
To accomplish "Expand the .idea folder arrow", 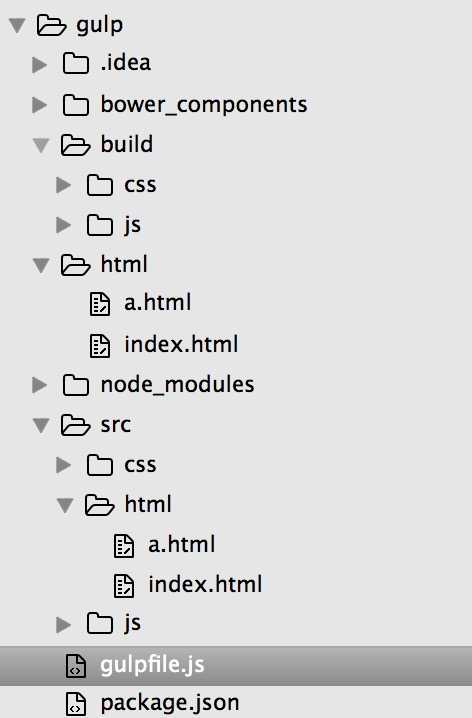I will click(x=40, y=65).
